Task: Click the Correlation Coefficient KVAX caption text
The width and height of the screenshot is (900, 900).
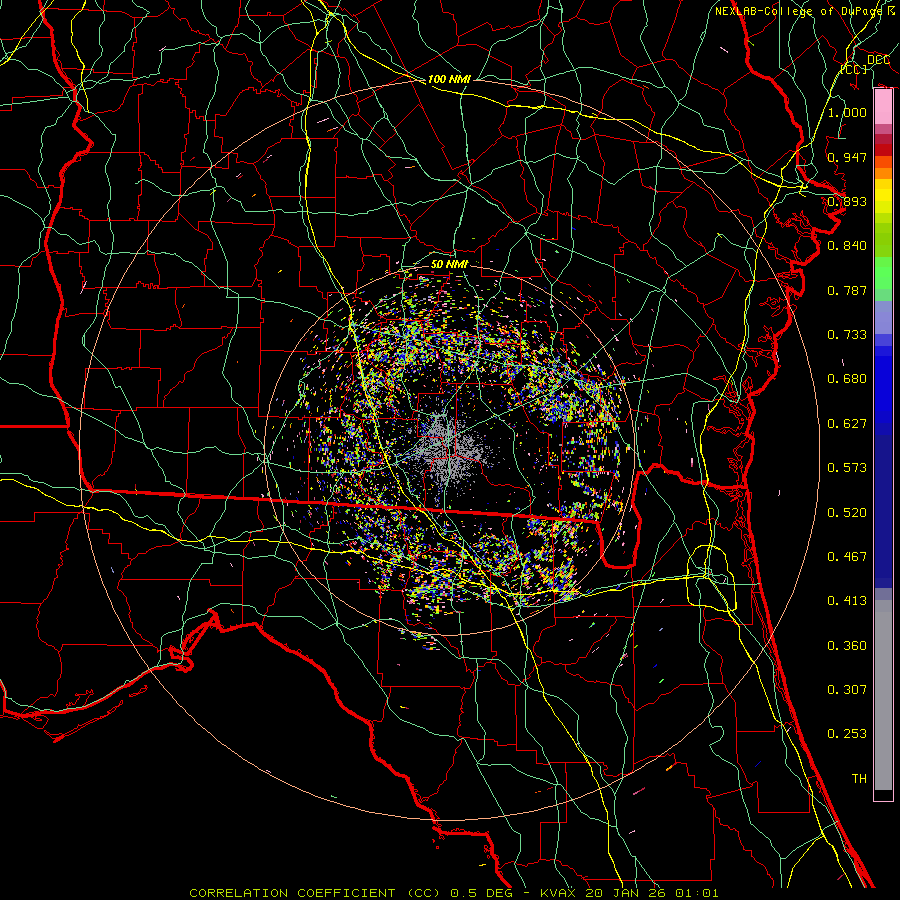Action: 453,892
